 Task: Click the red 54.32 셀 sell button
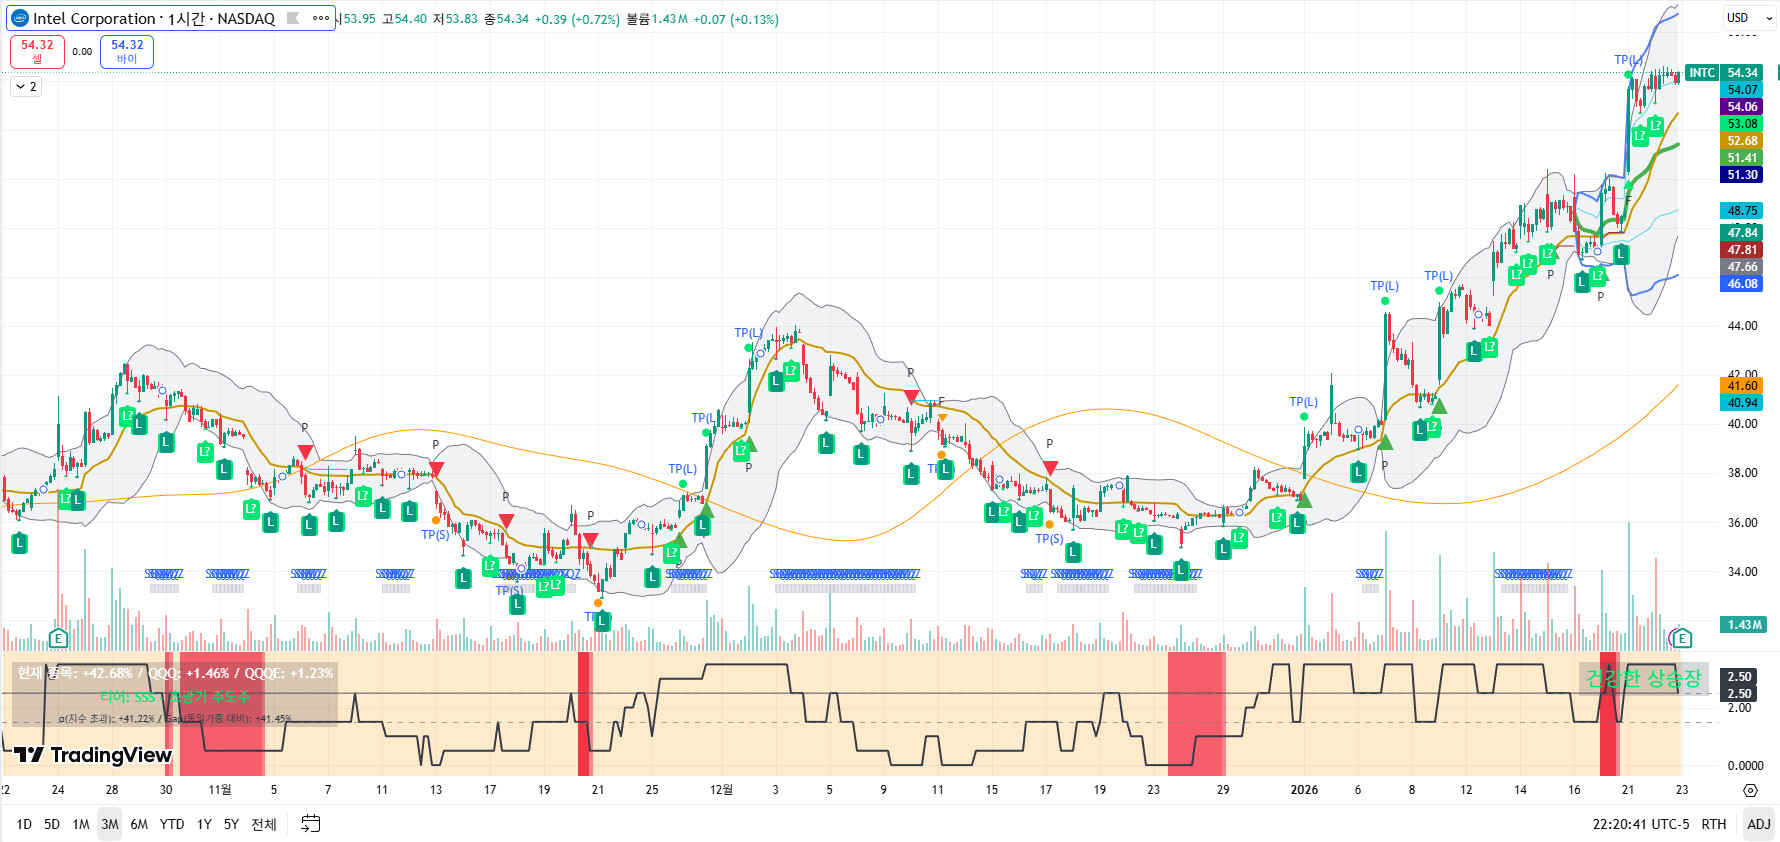coord(37,52)
